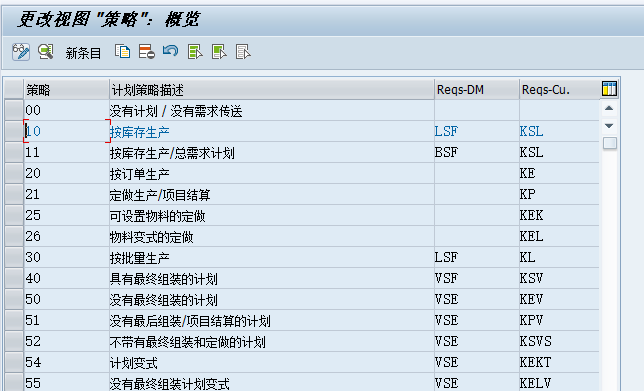
Task: Select row marker for strategy 25
Action: tap(14, 215)
